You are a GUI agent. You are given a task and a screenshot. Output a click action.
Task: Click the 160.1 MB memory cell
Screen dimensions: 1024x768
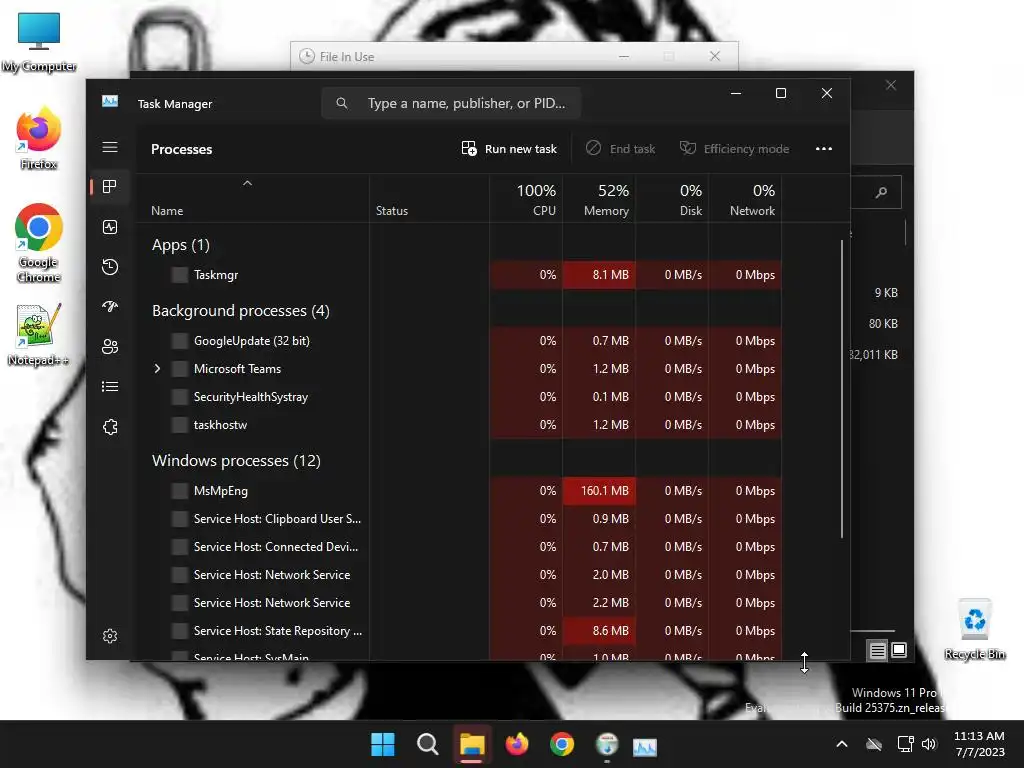[x=600, y=491]
